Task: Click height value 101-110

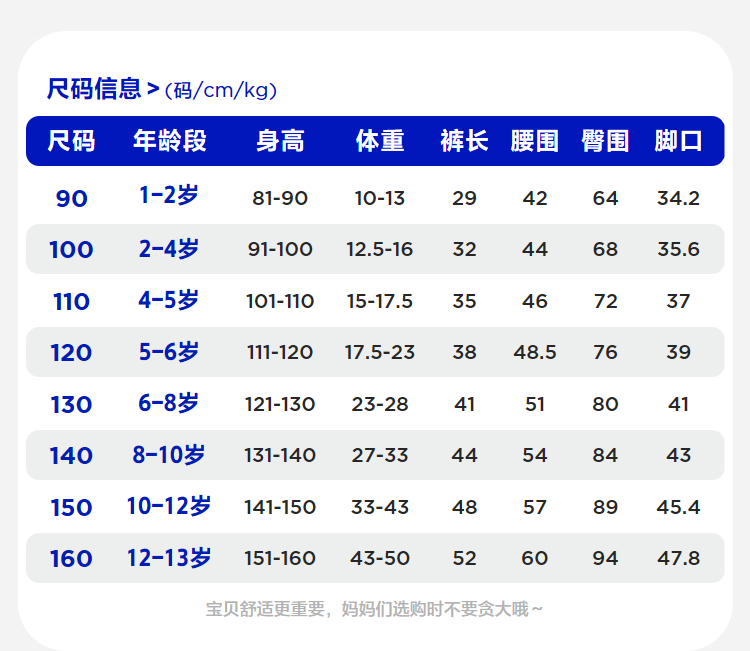Action: click(280, 301)
